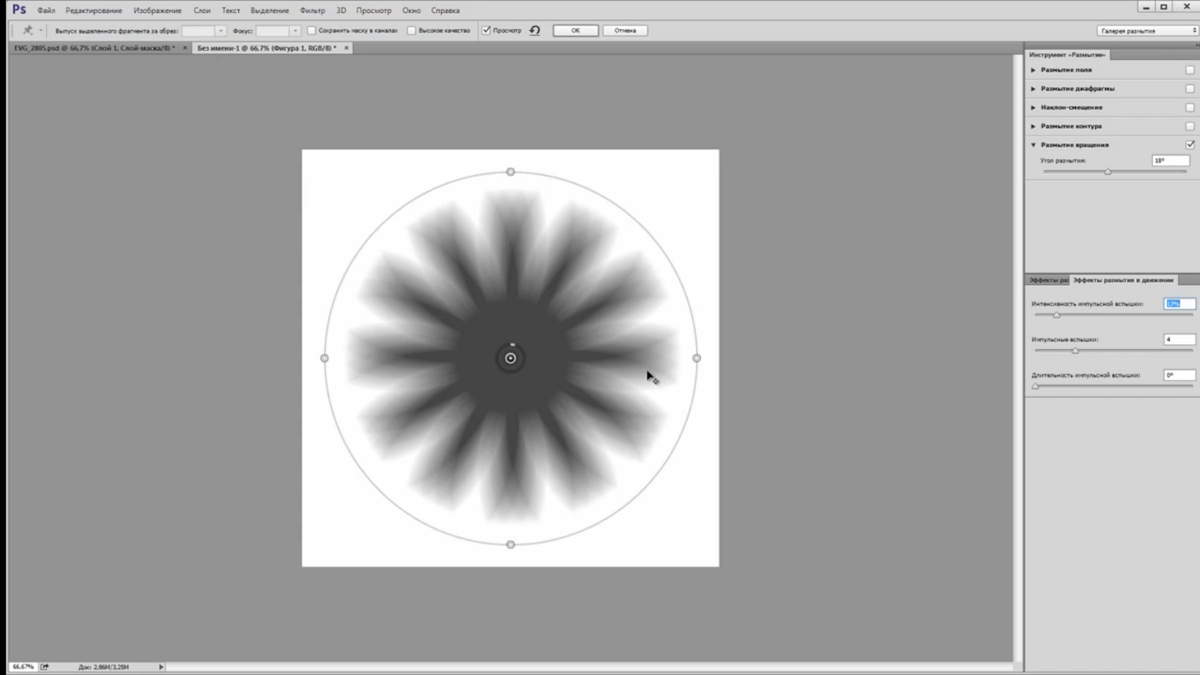This screenshot has width=1200, height=675.
Task: Disable the Размытие вращения checkbox
Action: [1190, 144]
